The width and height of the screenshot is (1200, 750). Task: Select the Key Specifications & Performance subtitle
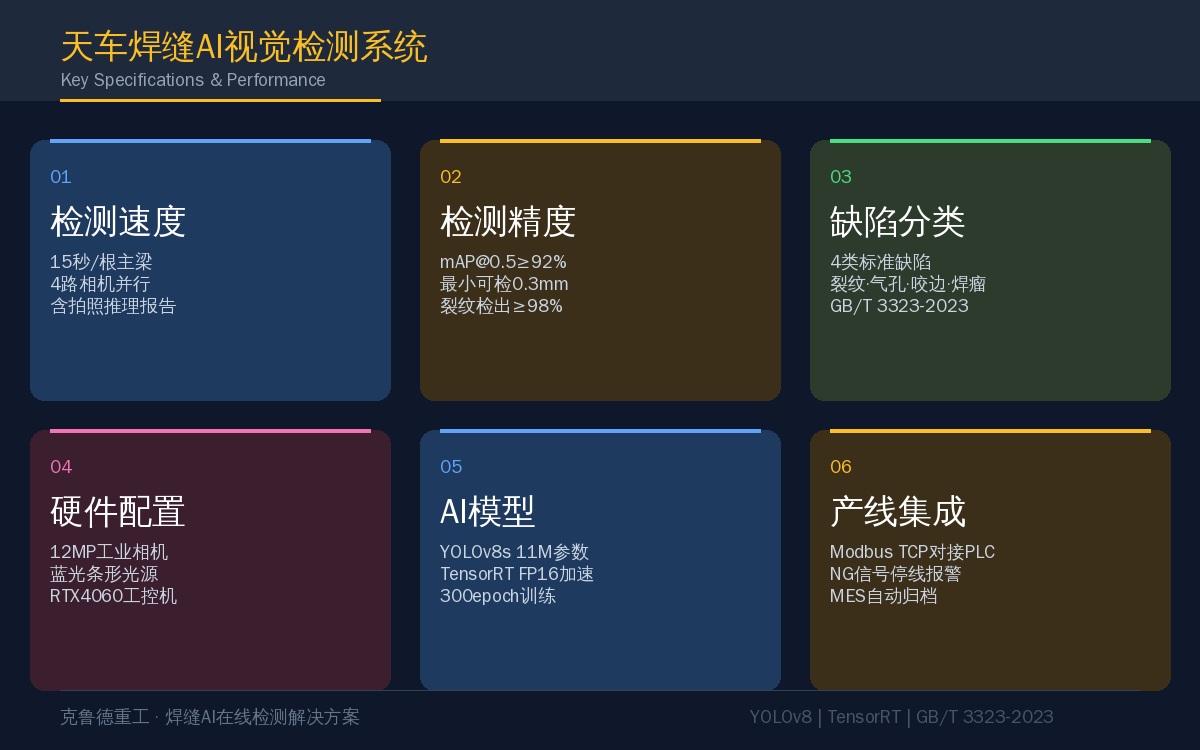193,80
